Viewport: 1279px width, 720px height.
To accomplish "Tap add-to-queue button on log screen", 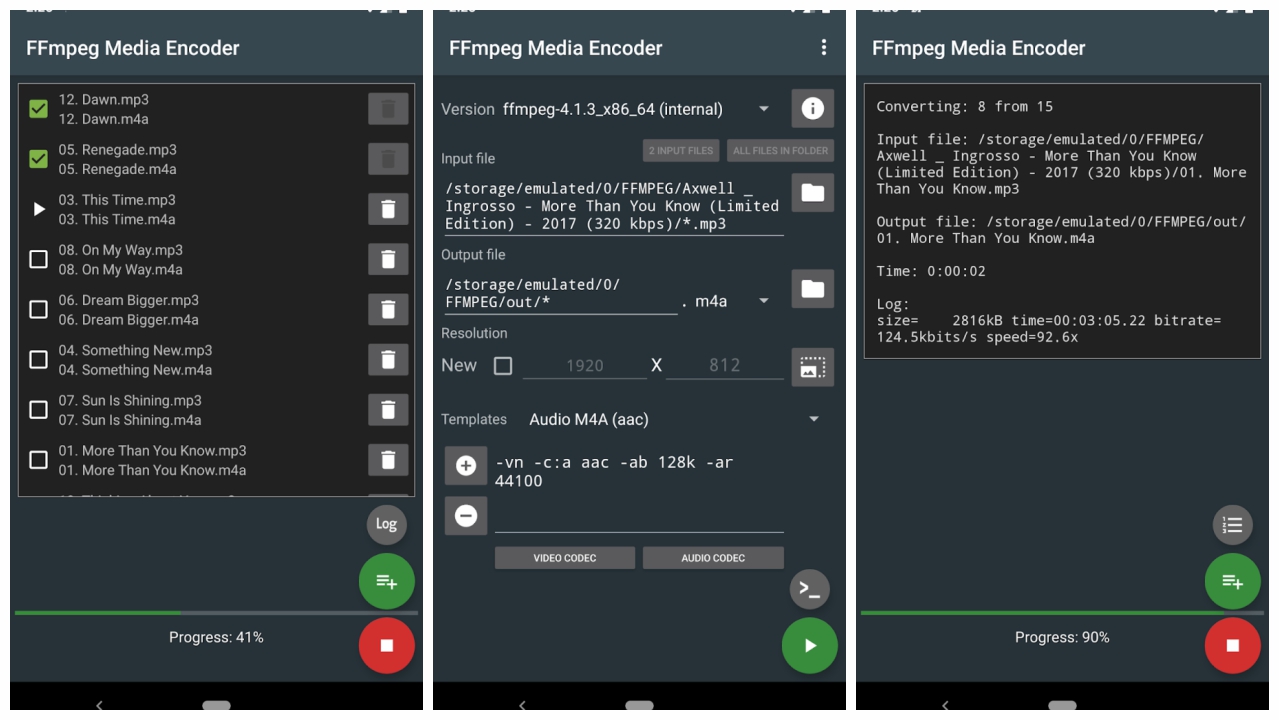I will pyautogui.click(x=1232, y=581).
